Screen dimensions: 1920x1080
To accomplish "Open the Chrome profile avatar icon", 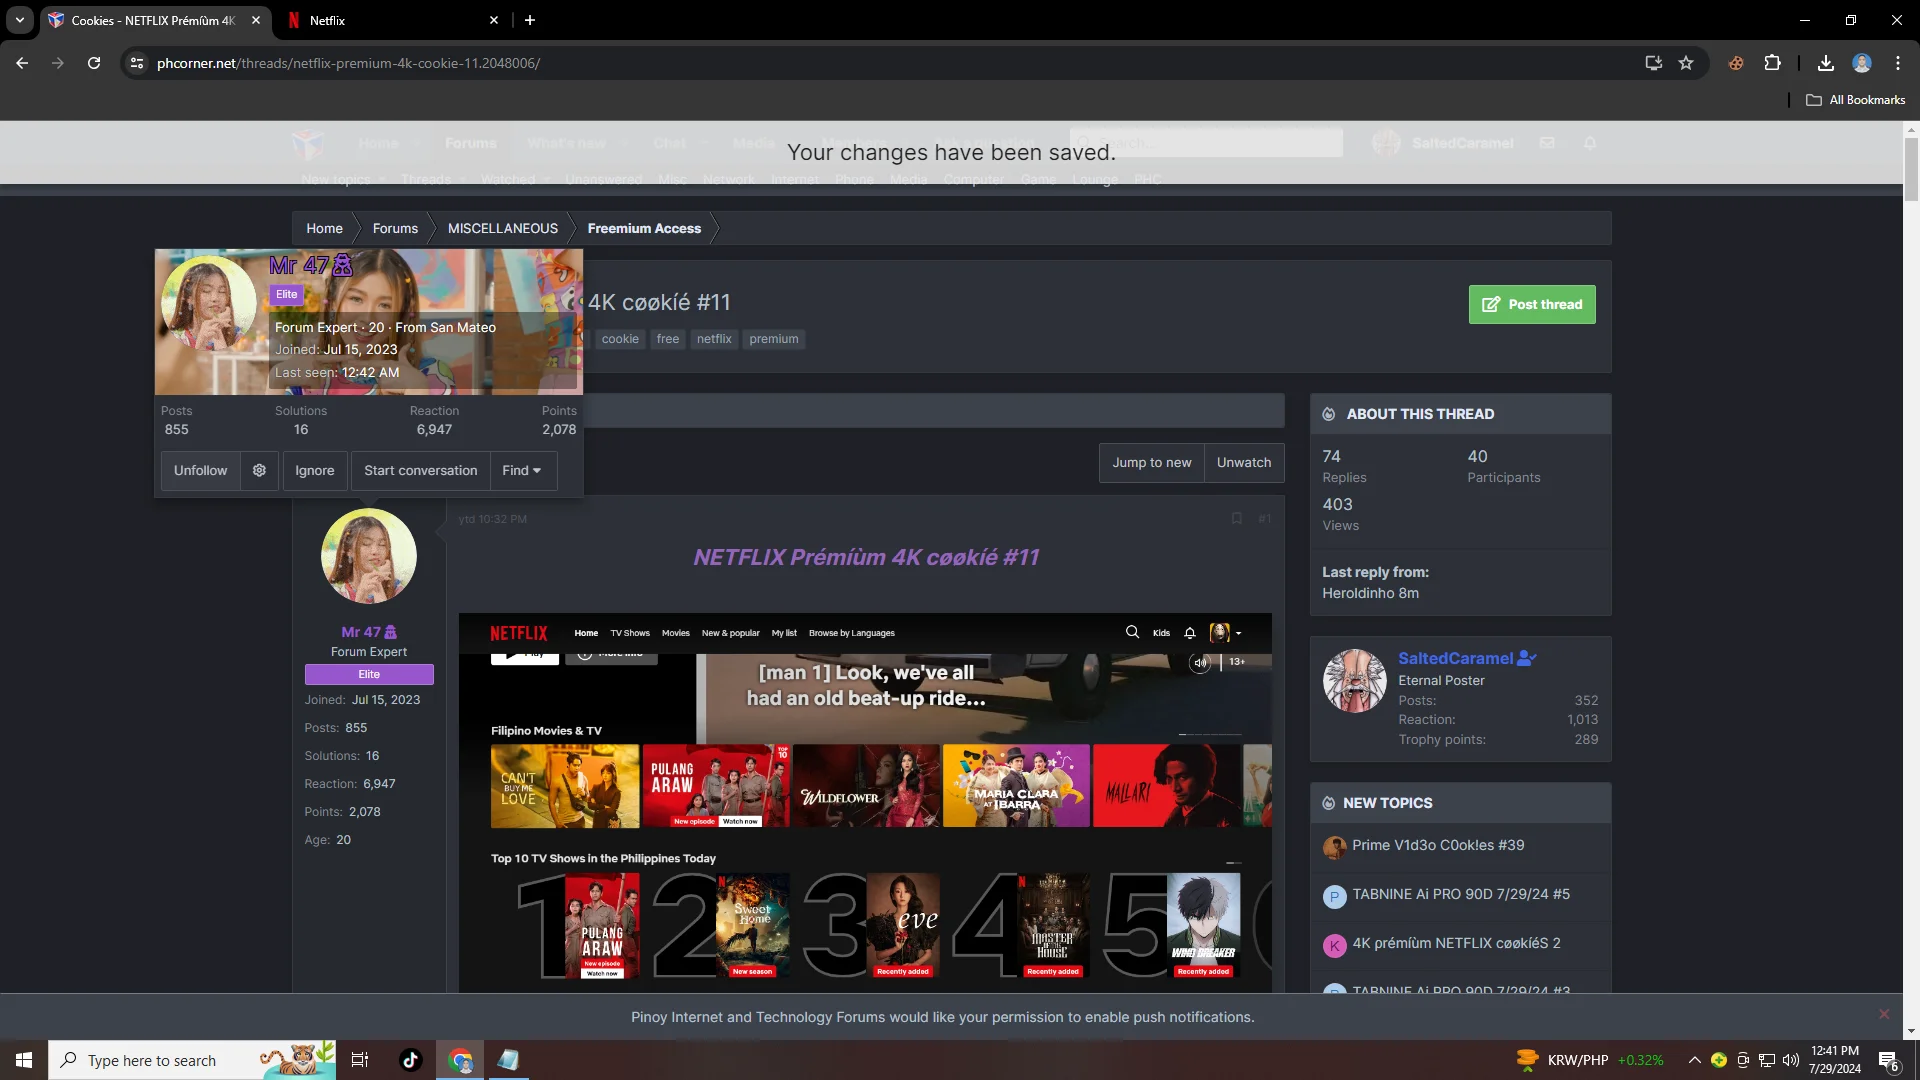I will pyautogui.click(x=1862, y=63).
